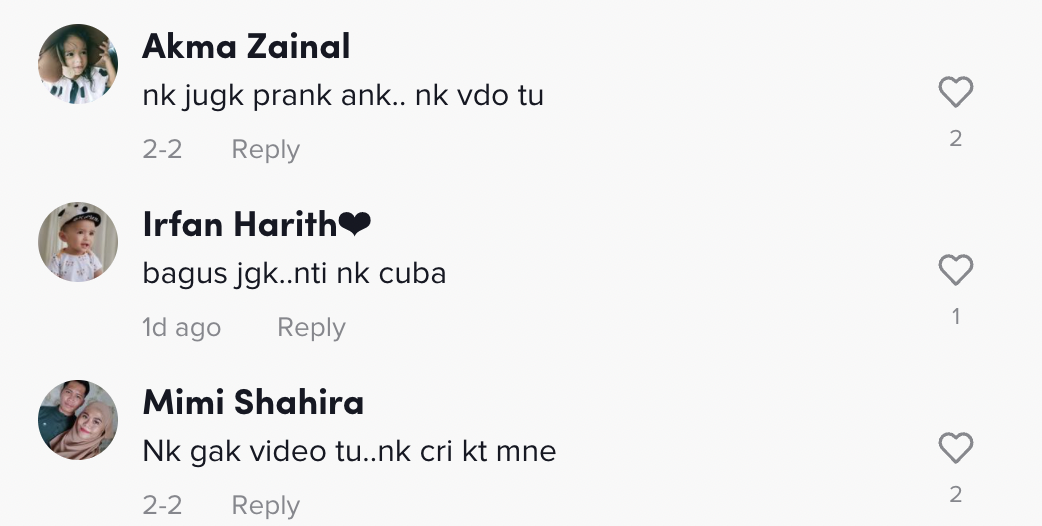Select comment text 'bagus jgk..nti nk cuba'

(x=294, y=274)
